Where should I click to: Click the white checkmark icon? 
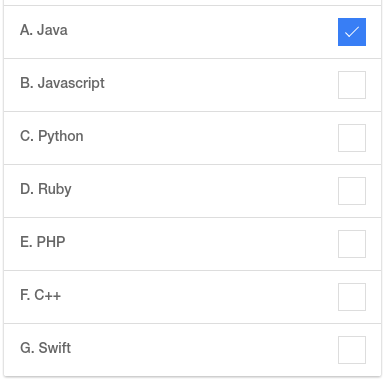pos(352,32)
